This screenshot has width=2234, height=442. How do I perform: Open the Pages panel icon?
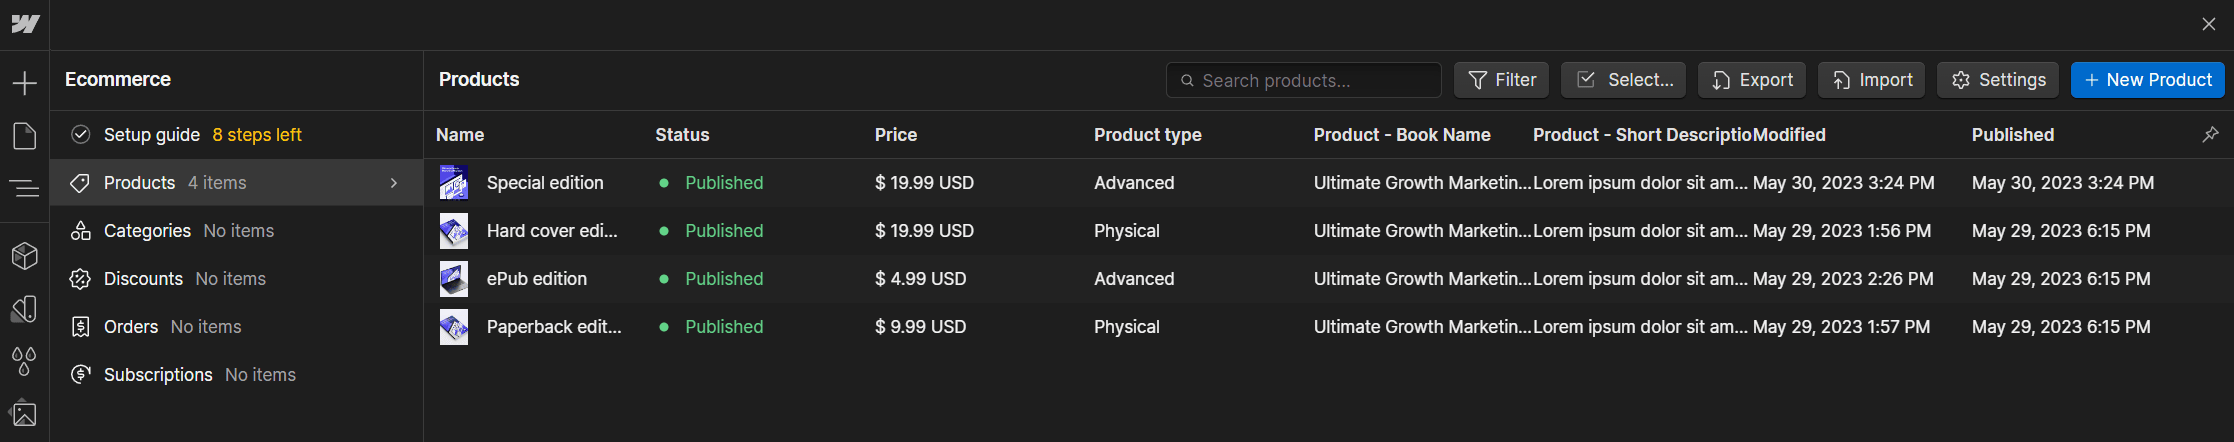coord(25,136)
